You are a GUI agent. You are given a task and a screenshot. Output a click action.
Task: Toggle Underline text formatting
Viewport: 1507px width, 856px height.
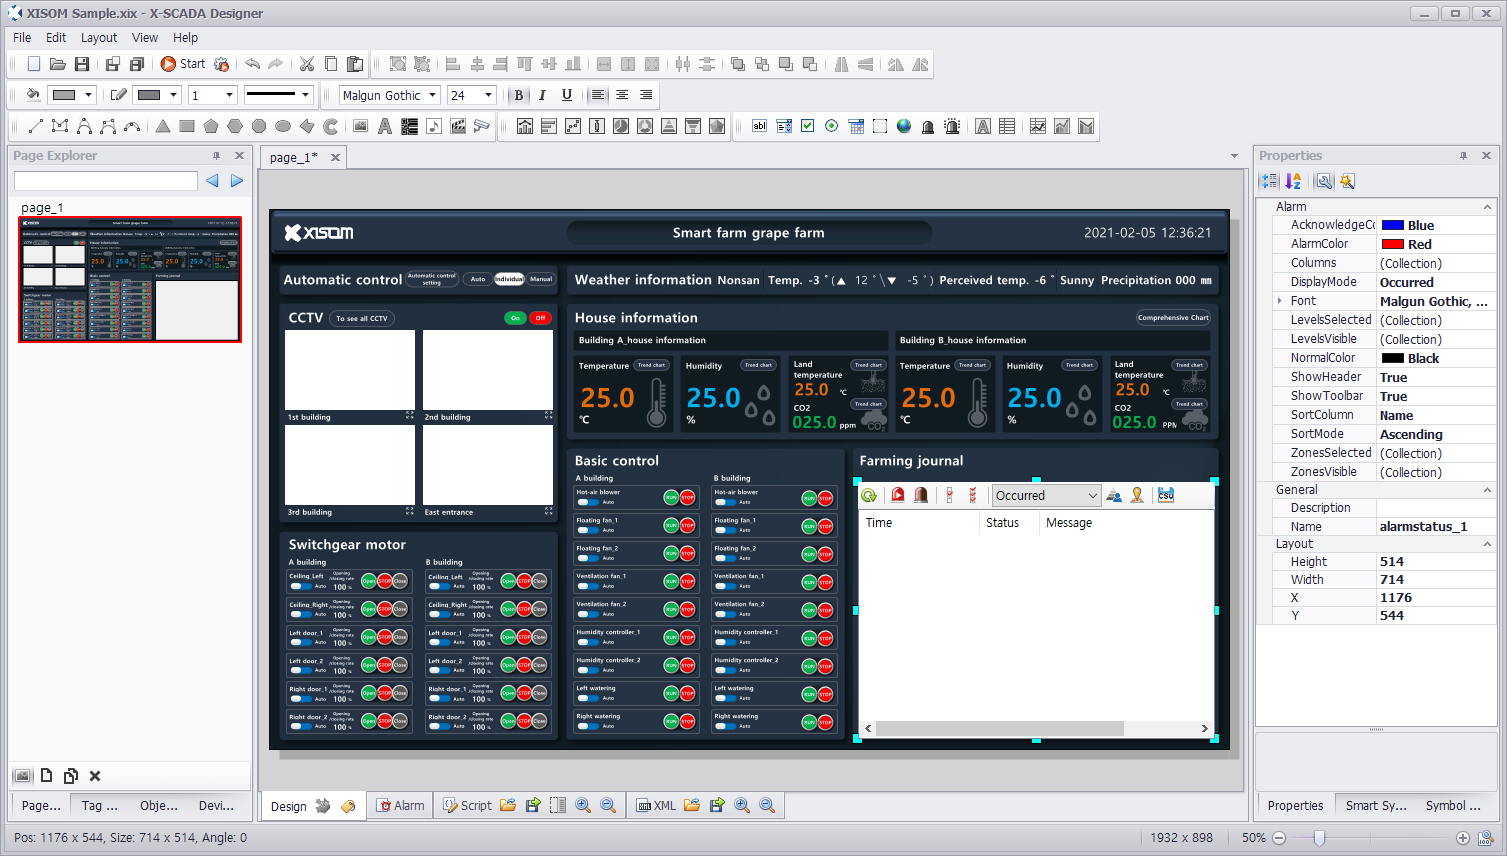pos(567,95)
